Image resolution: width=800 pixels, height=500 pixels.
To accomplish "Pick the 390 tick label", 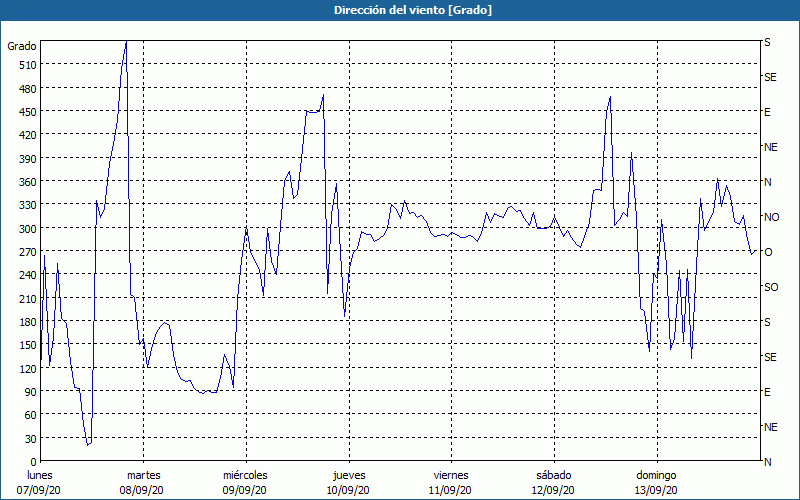I will tap(28, 159).
